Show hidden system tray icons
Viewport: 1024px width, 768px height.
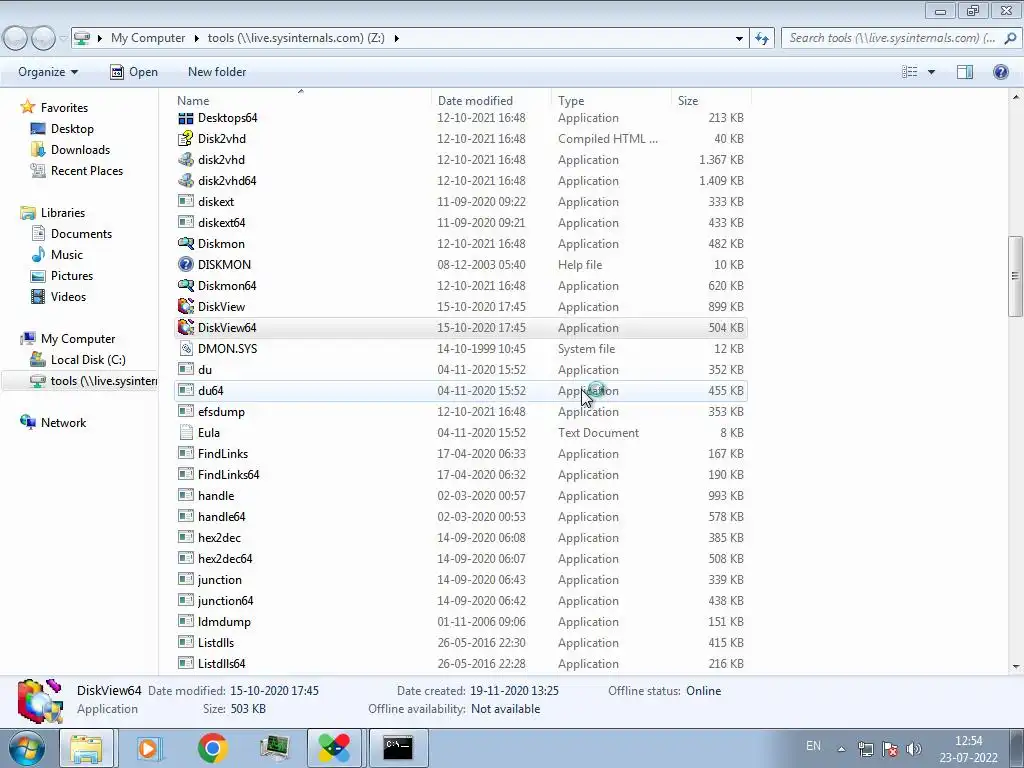pyautogui.click(x=842, y=749)
